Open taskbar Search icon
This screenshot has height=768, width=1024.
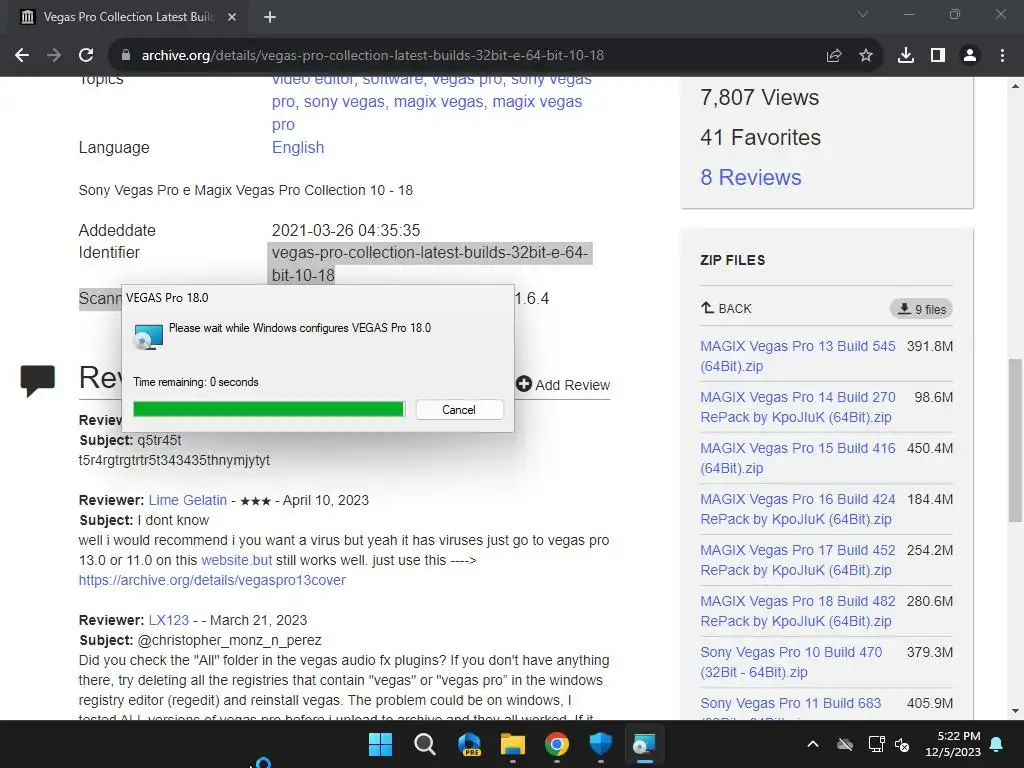[x=424, y=744]
